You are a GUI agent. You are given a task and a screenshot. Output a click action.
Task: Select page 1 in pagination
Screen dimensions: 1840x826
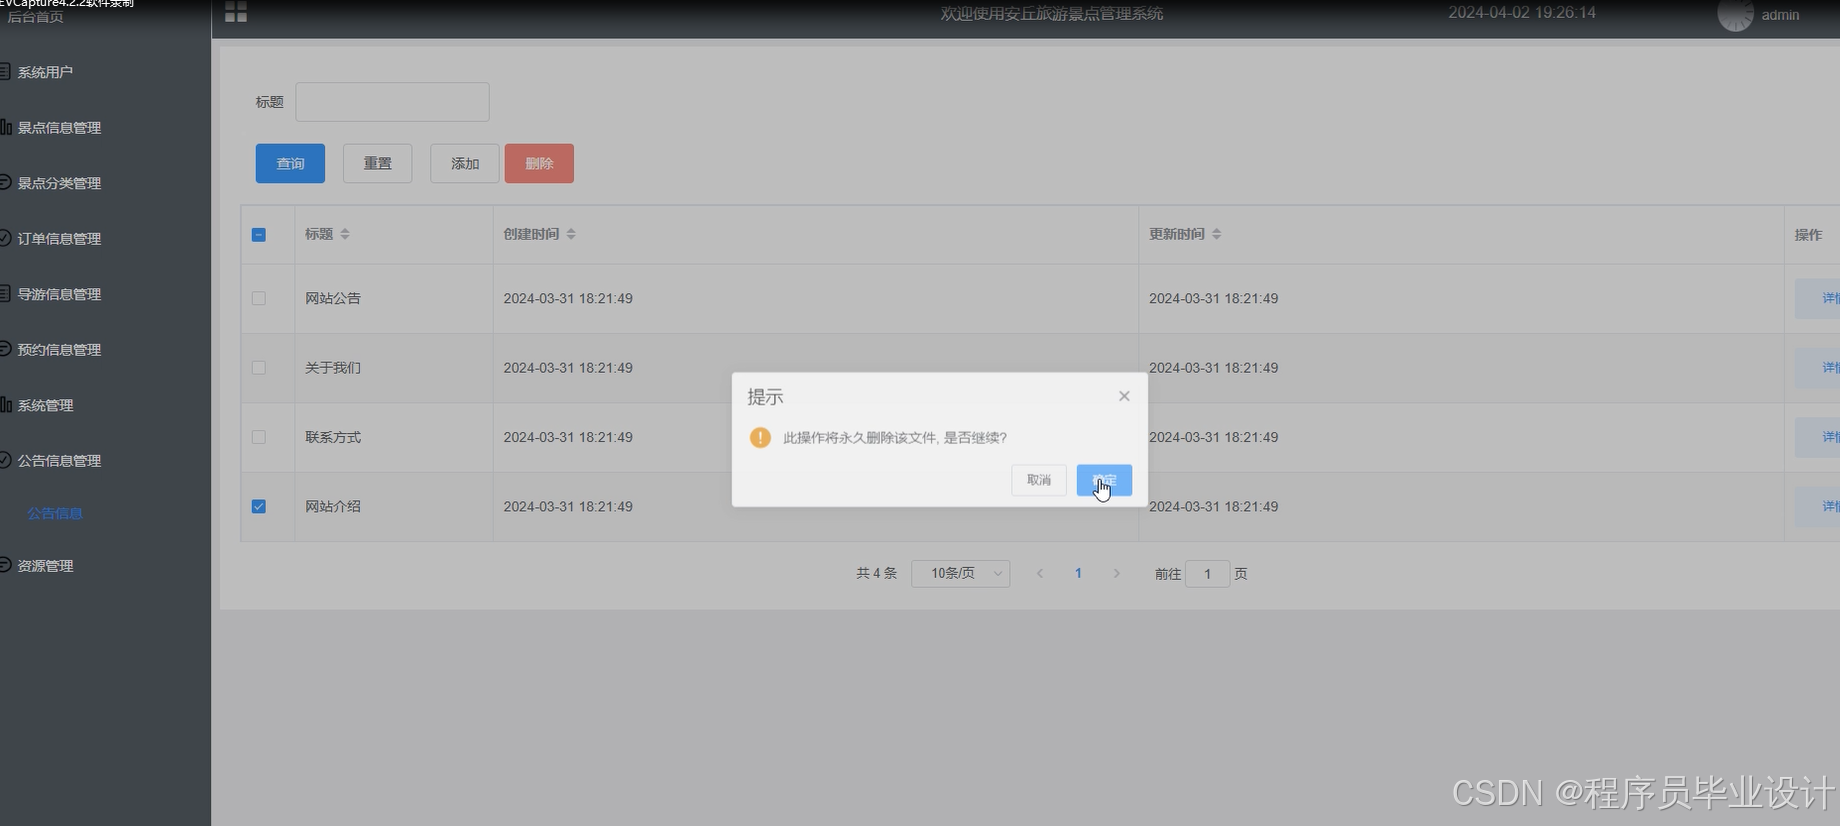coord(1078,573)
